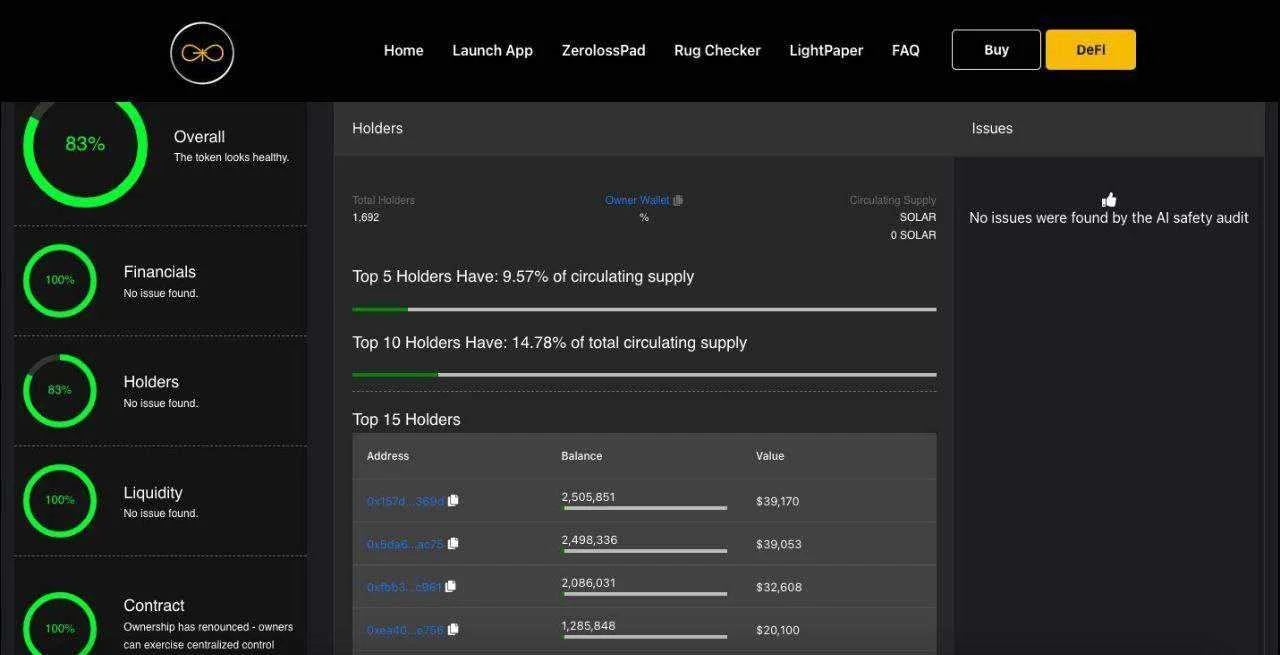This screenshot has height=655, width=1280.
Task: Click the Balance column header
Action: (582, 456)
